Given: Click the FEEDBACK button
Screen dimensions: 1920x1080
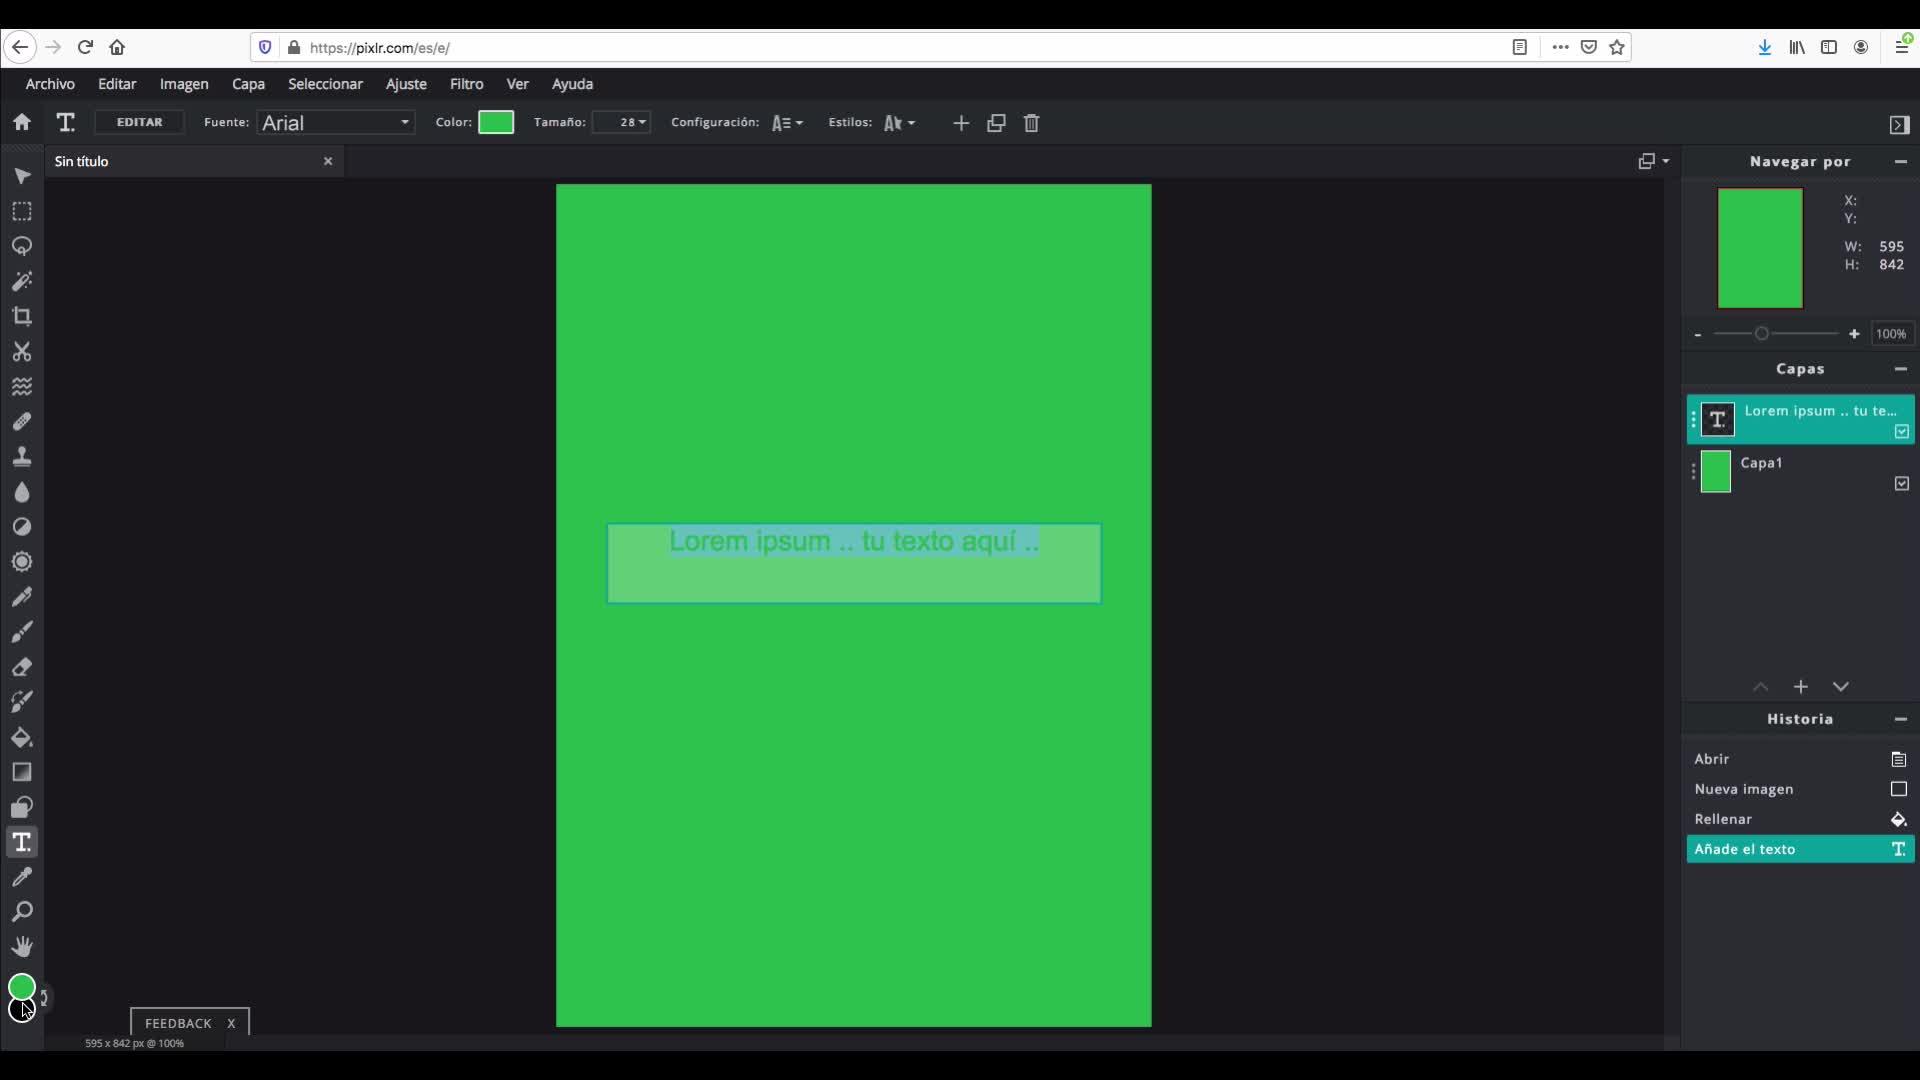Looking at the screenshot, I should pyautogui.click(x=178, y=1023).
